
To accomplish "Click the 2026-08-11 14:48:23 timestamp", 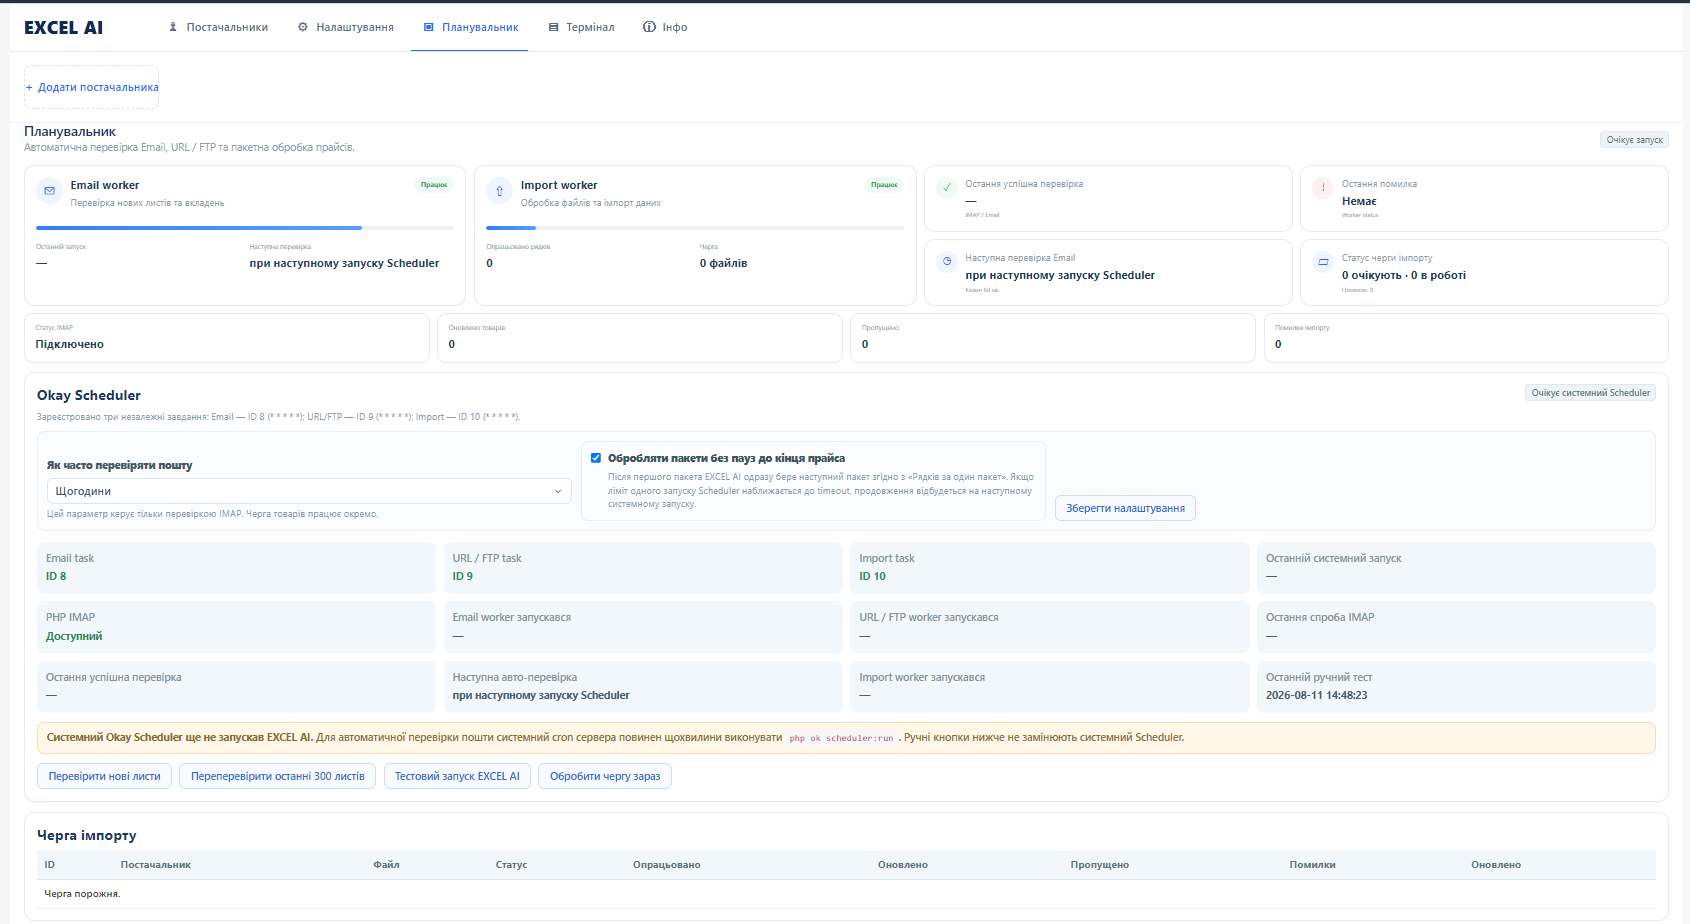I will [1317, 695].
